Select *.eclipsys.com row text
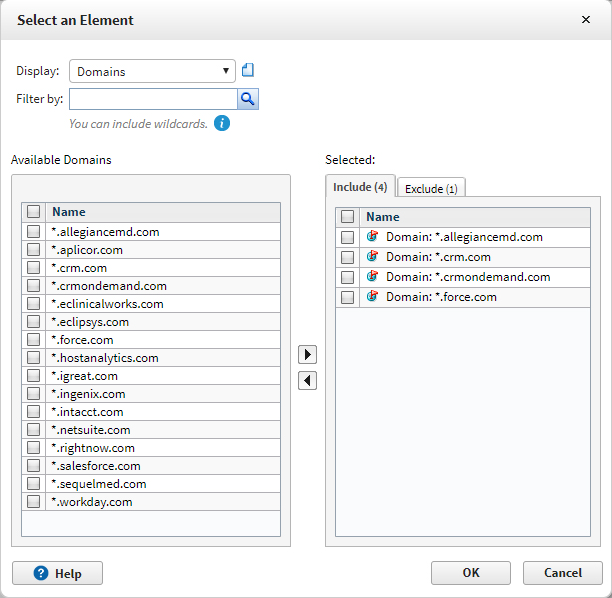The width and height of the screenshot is (612, 598). 90,322
